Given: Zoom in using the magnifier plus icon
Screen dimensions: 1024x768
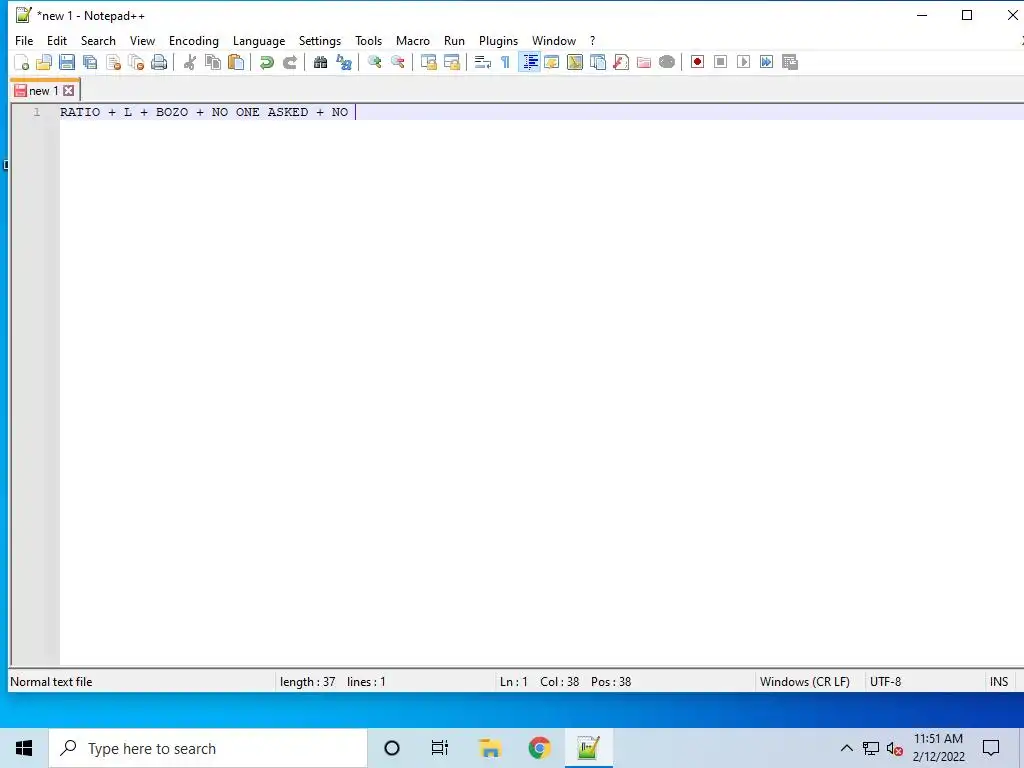Looking at the screenshot, I should [x=374, y=62].
